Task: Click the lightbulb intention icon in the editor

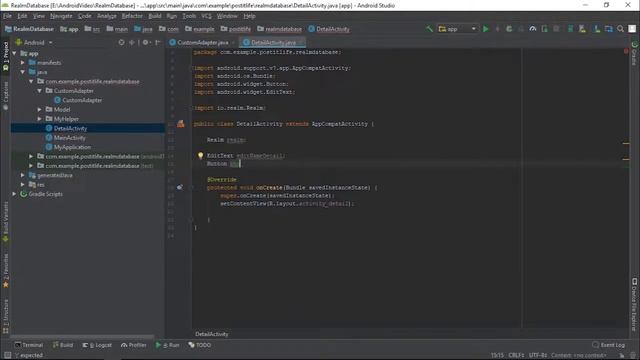Action: click(200, 156)
